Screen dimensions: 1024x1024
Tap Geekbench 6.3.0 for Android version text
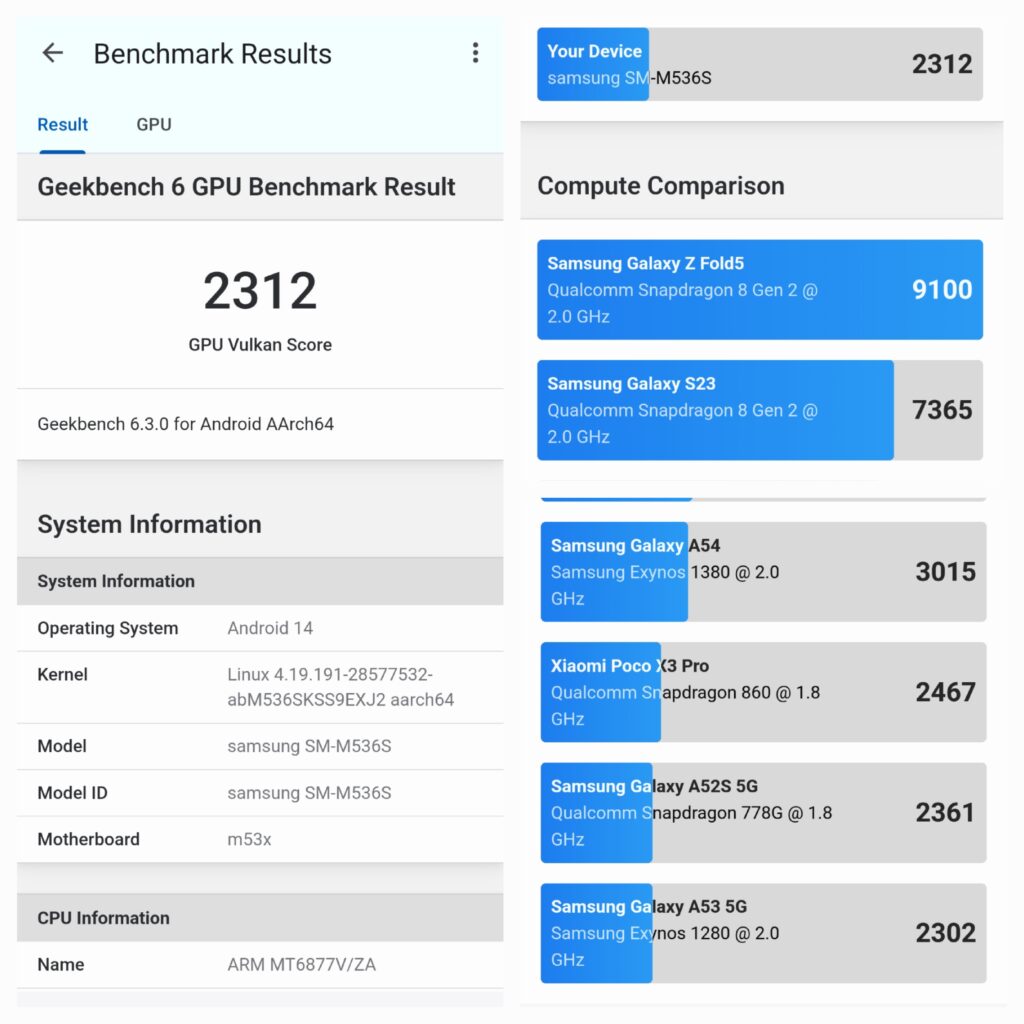[x=185, y=424]
